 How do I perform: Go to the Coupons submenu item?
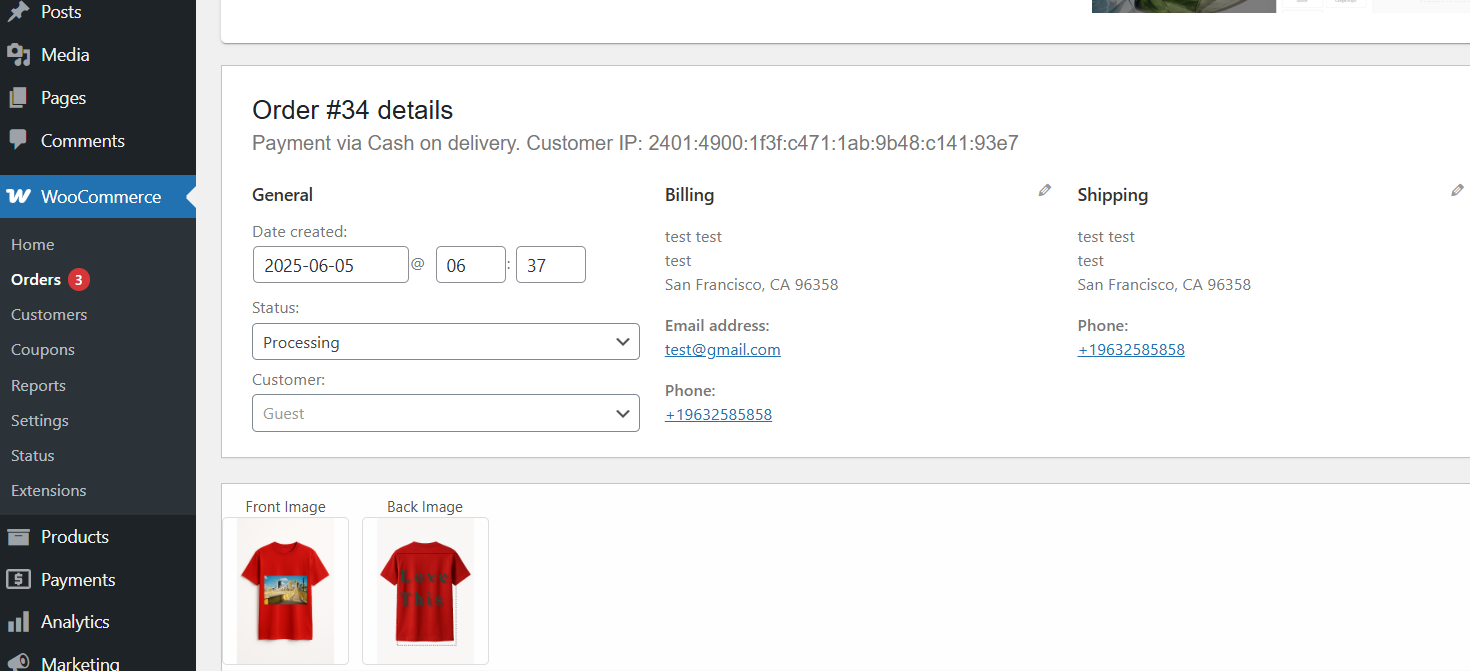click(43, 350)
